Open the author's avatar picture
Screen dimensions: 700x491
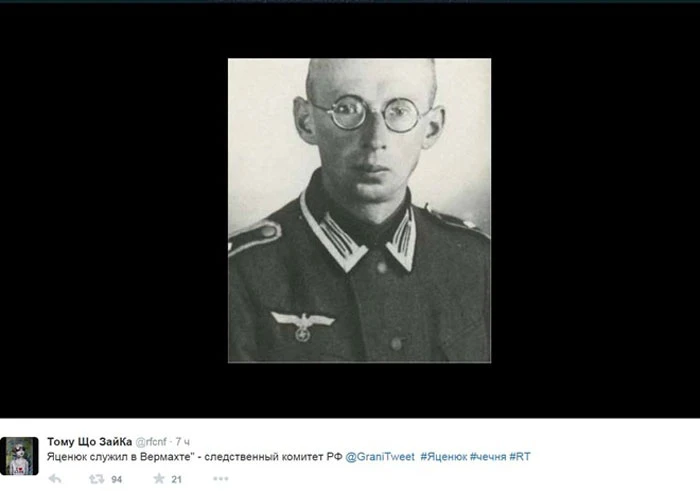19,456
